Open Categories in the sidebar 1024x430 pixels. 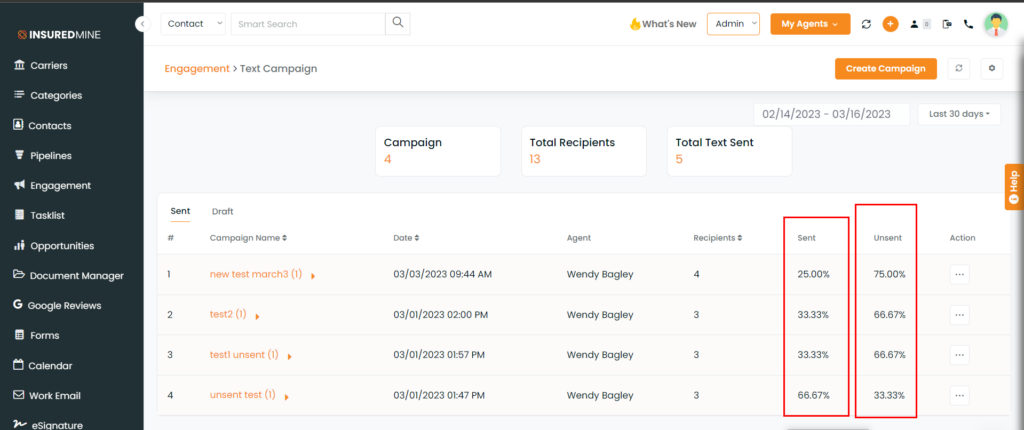[x=48, y=95]
